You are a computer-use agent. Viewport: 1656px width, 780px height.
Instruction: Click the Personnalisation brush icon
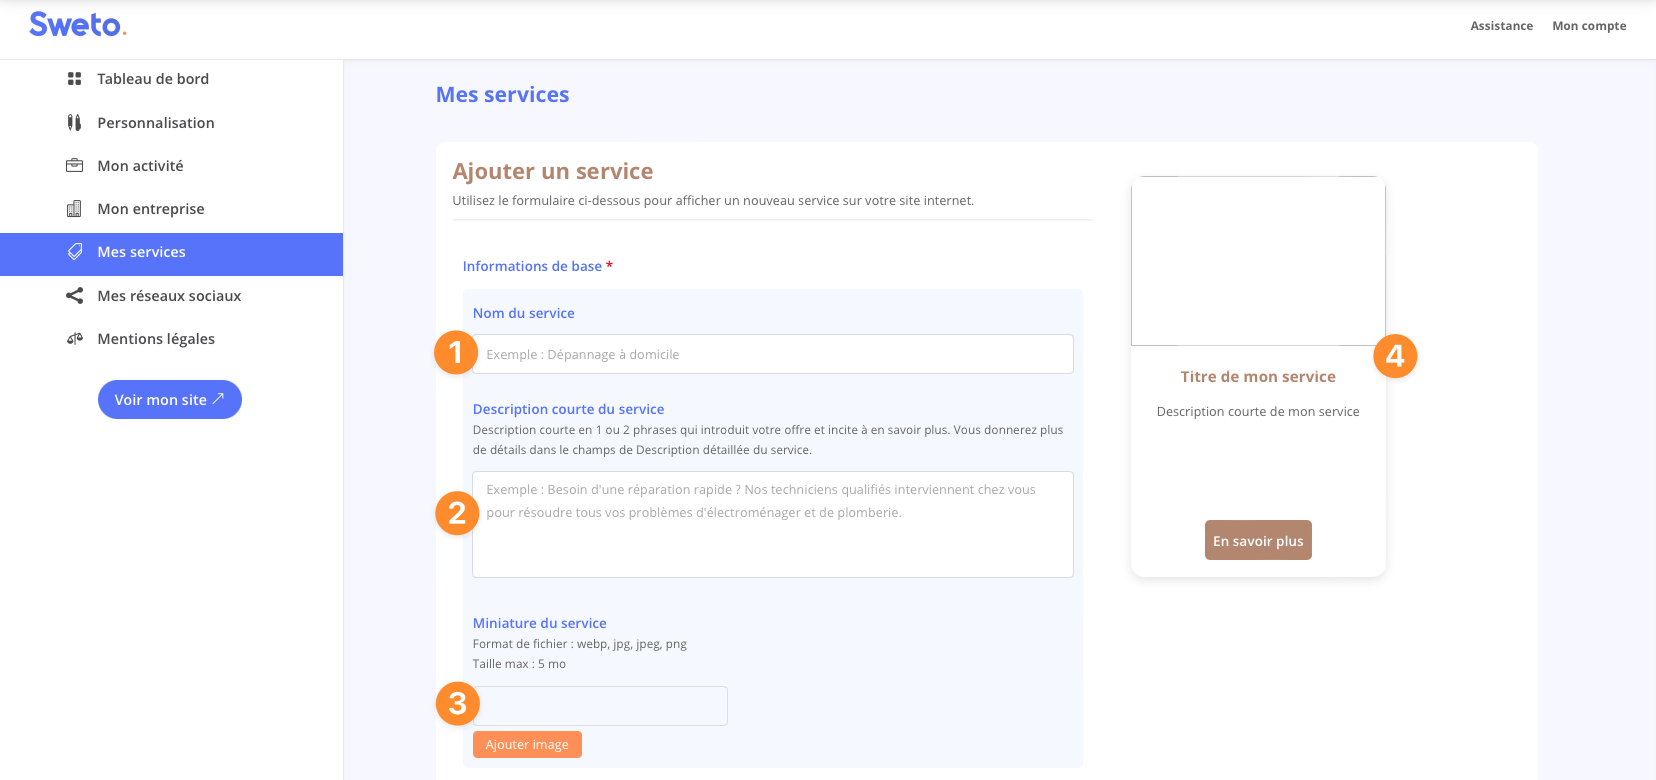tap(74, 123)
